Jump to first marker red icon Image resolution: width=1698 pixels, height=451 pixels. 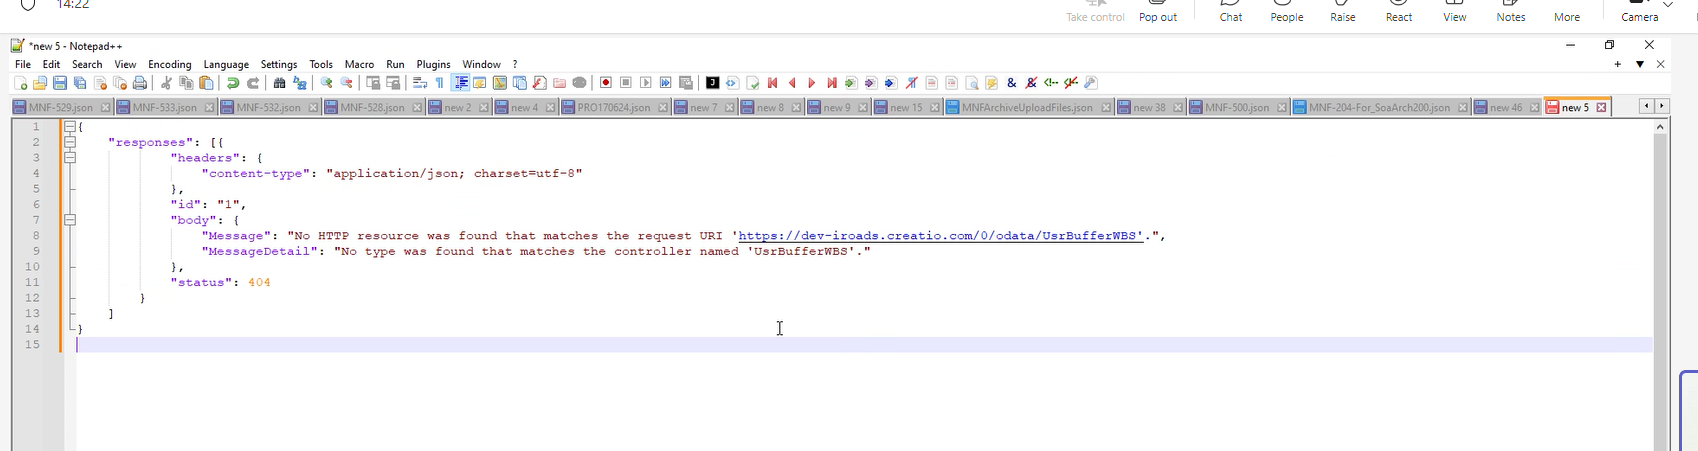(772, 83)
